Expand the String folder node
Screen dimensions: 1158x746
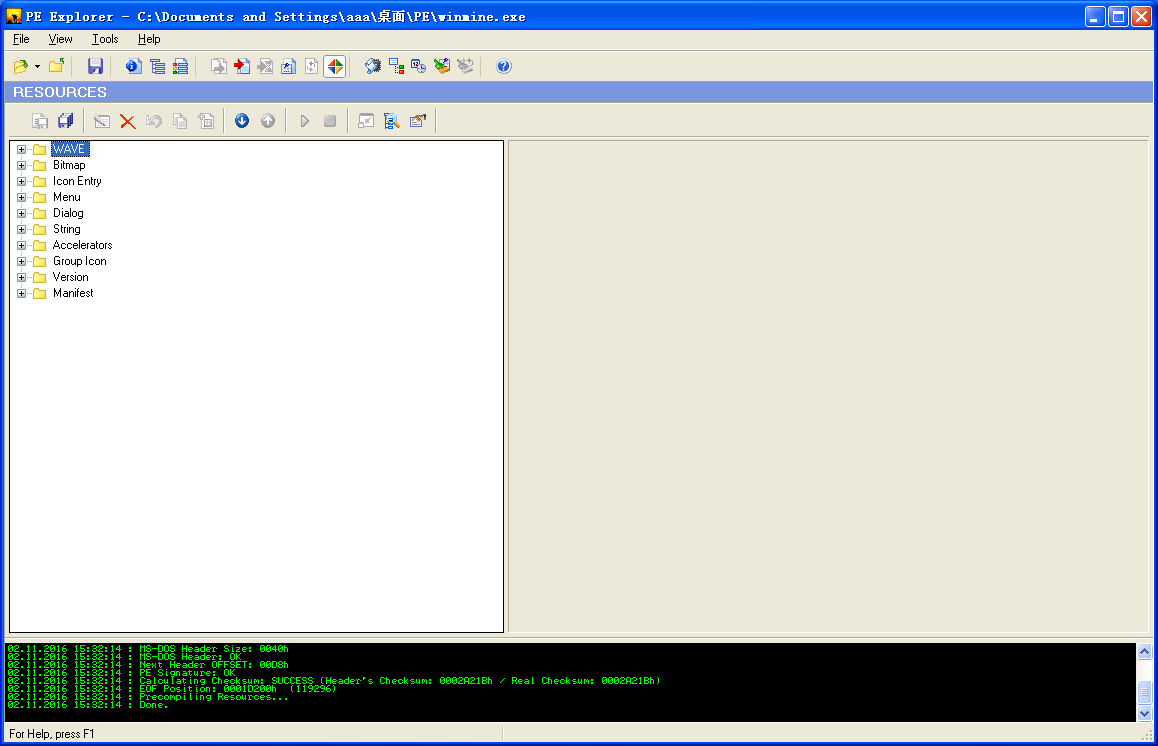[x=21, y=230]
